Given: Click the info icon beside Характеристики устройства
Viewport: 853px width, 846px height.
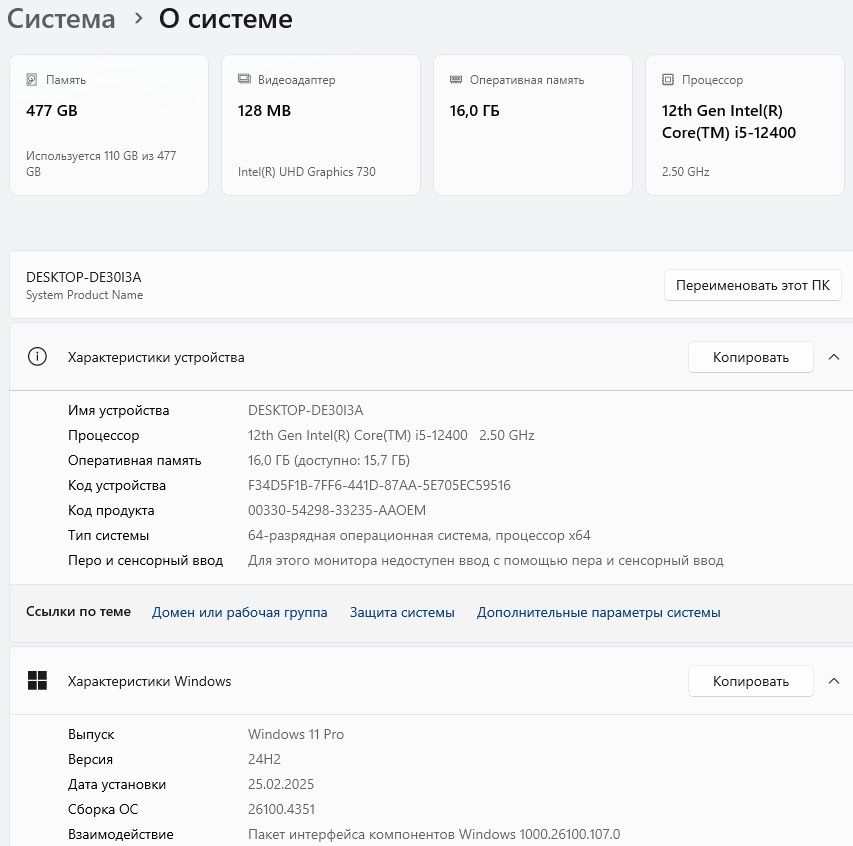Looking at the screenshot, I should (37, 357).
